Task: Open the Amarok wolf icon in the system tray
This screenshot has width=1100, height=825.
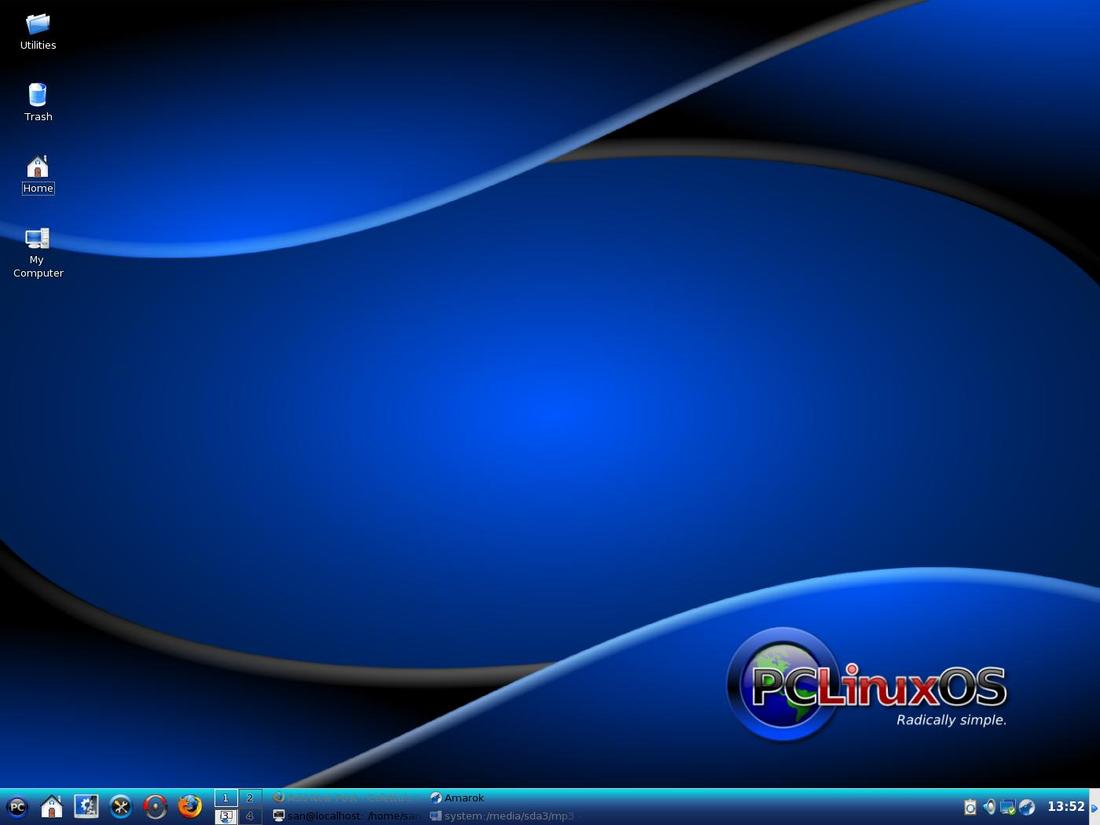Action: pos(1027,807)
